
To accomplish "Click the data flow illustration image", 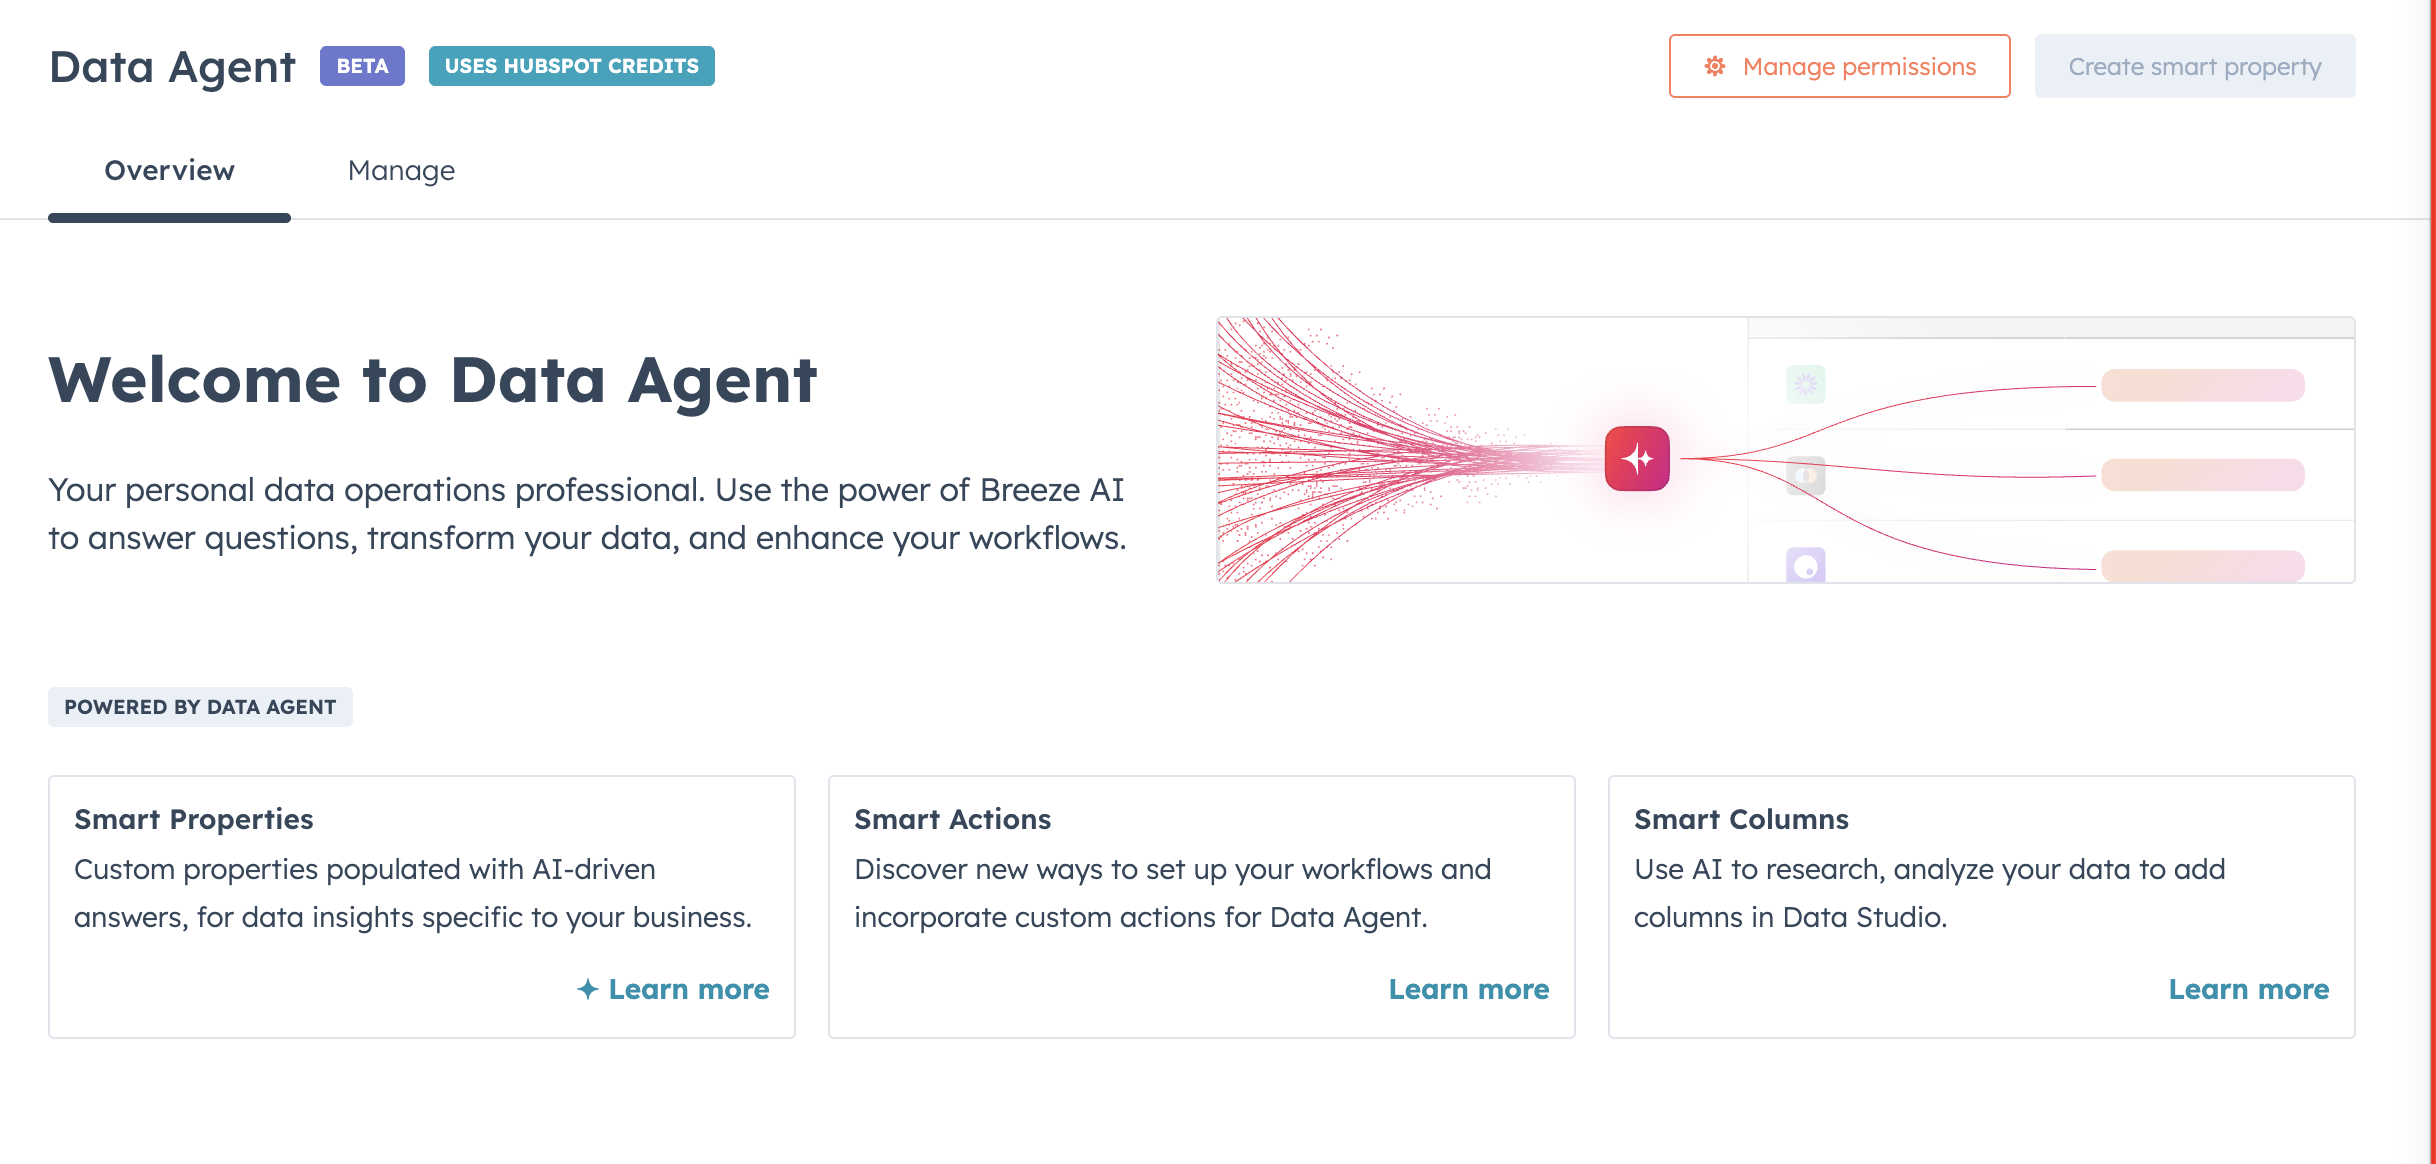I will click(1786, 452).
